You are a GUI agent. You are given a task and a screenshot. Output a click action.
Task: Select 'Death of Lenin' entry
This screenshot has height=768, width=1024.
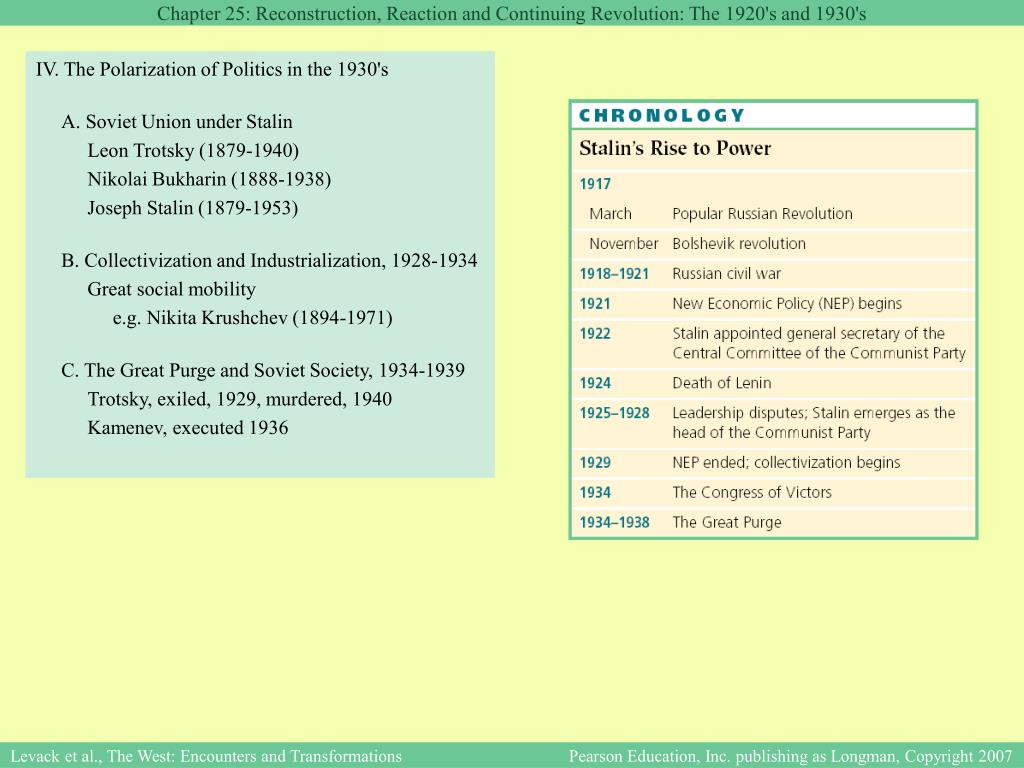click(722, 383)
